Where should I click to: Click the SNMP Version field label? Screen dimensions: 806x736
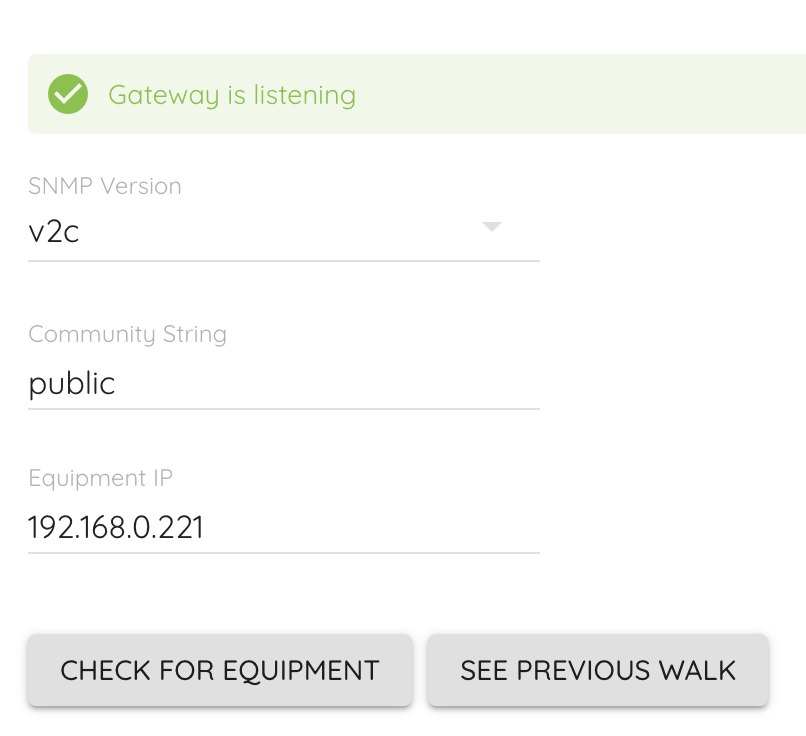(x=105, y=186)
